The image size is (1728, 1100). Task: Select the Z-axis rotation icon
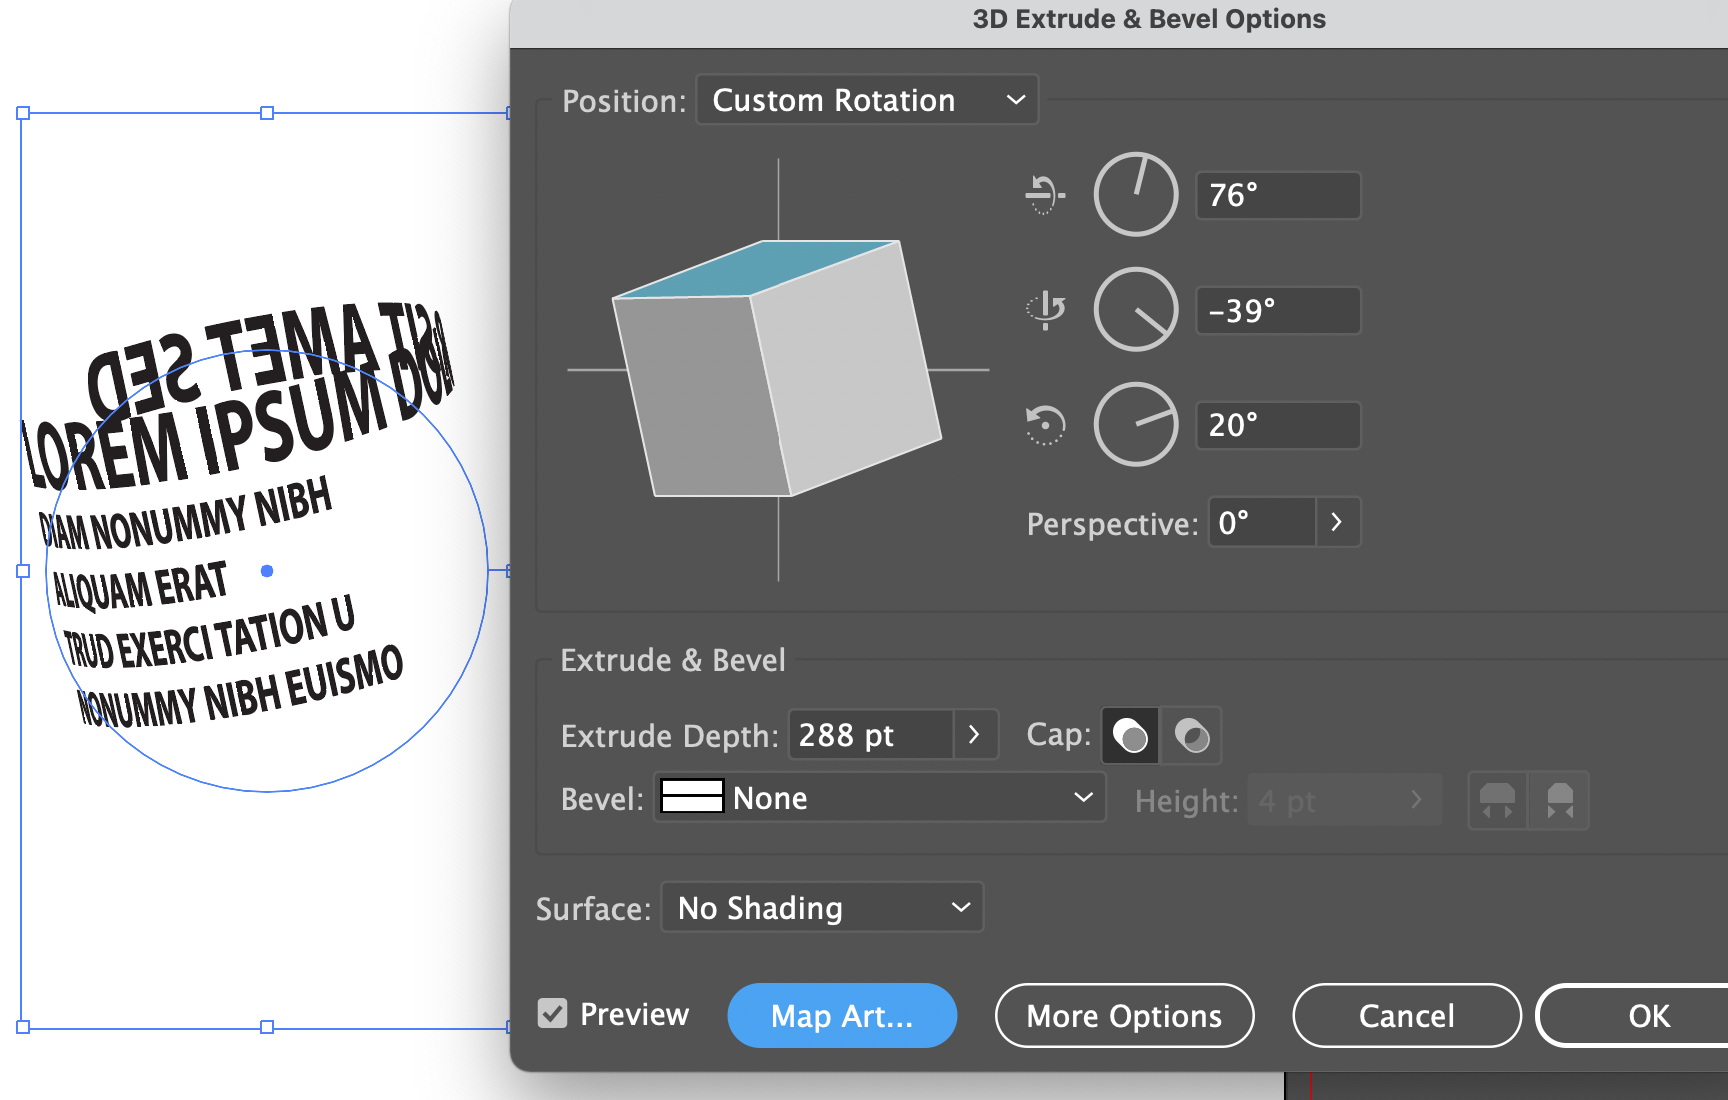pos(1044,424)
